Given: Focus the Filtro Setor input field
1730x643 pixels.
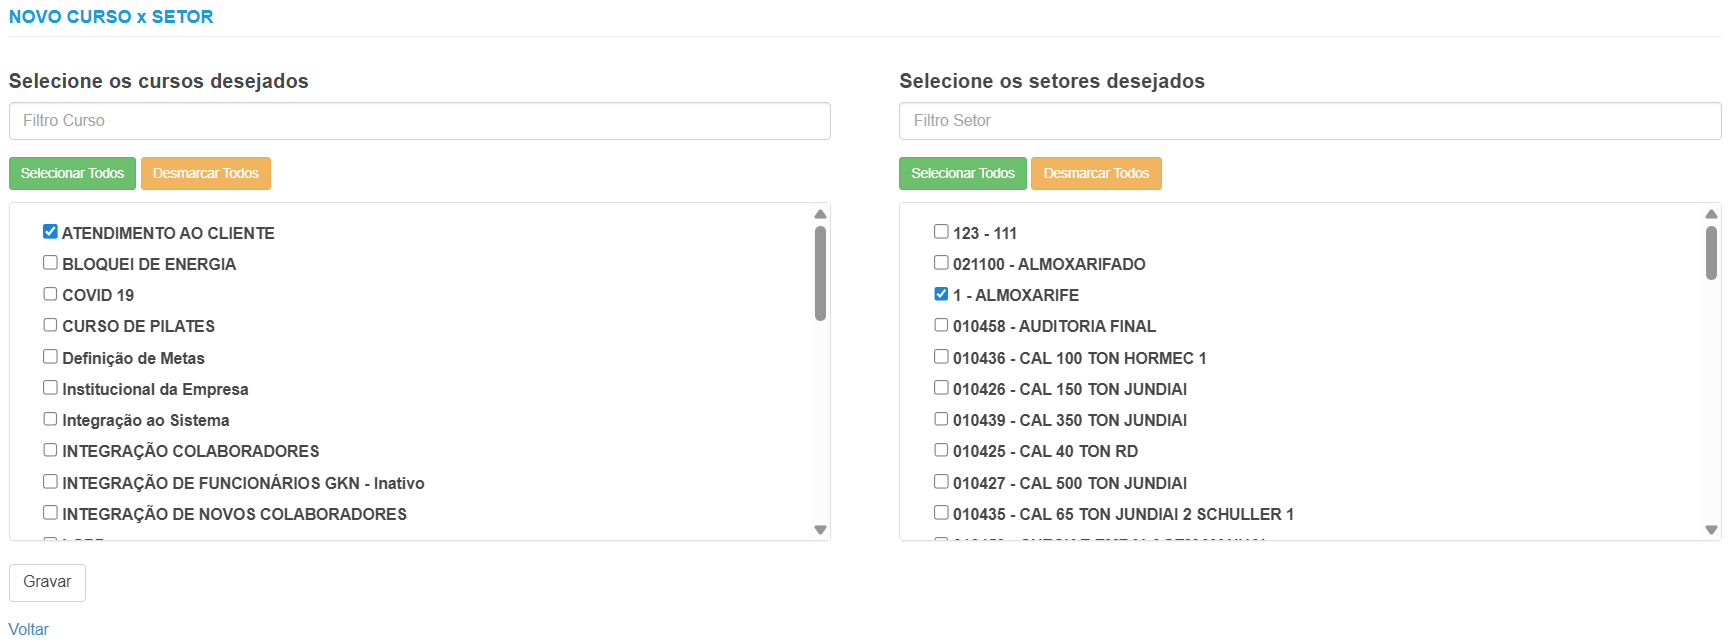Looking at the screenshot, I should click(1310, 121).
